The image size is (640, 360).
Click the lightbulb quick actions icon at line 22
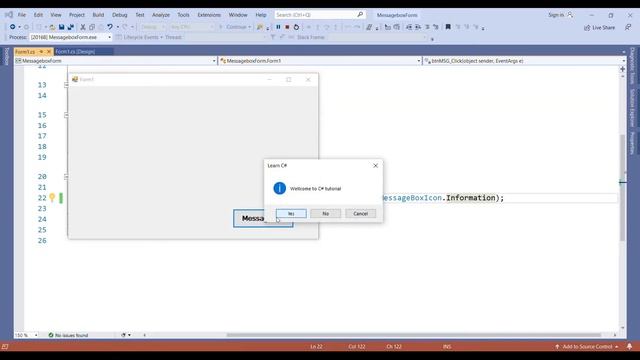52,198
